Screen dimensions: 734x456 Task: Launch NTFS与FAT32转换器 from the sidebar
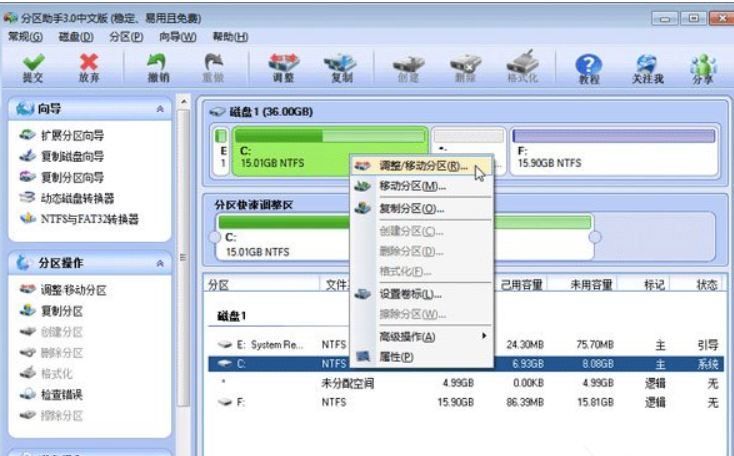coord(79,219)
